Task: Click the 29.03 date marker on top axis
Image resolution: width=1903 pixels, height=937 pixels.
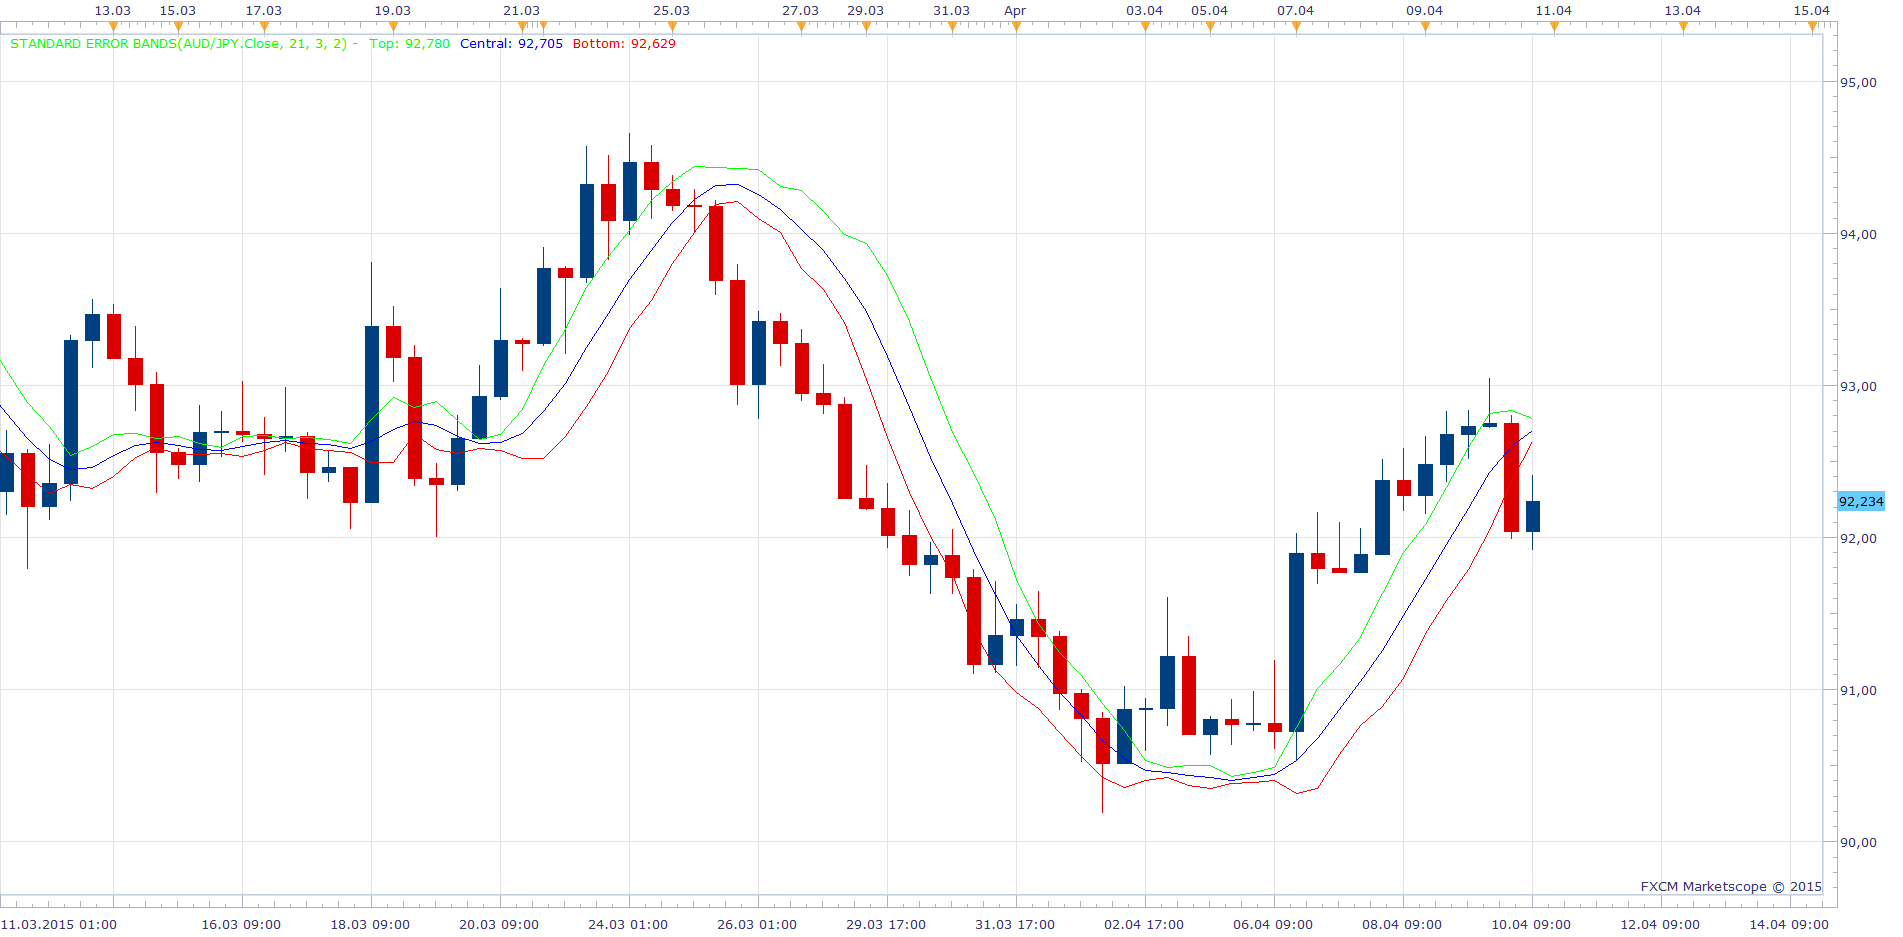Action: [866, 11]
